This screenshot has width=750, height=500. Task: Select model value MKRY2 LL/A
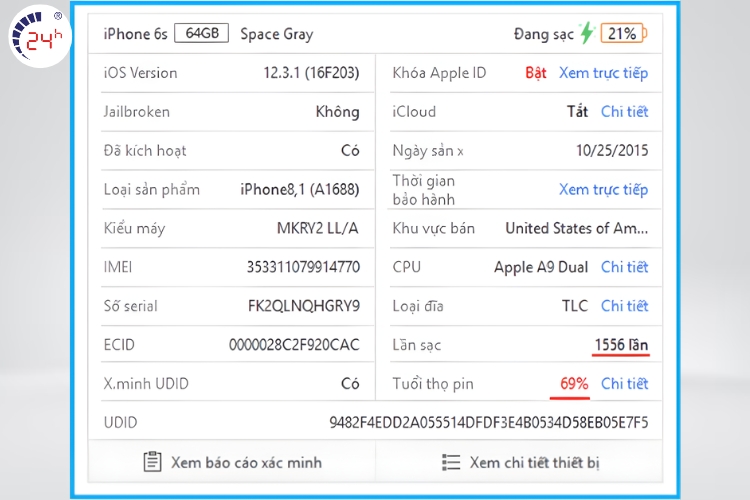318,228
